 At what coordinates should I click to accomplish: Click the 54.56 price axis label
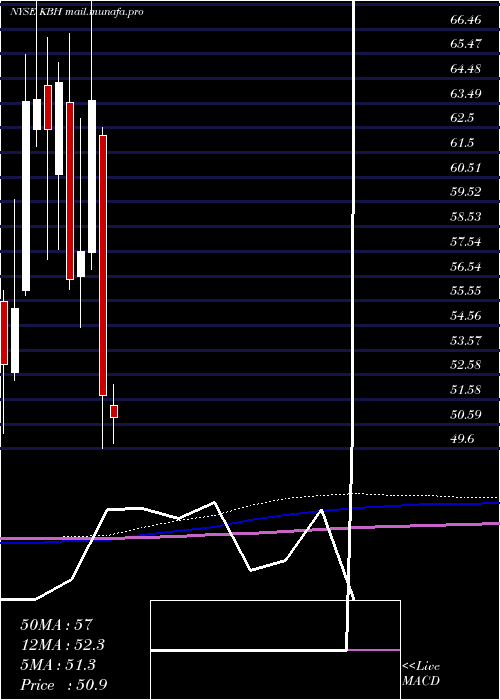pos(466,316)
